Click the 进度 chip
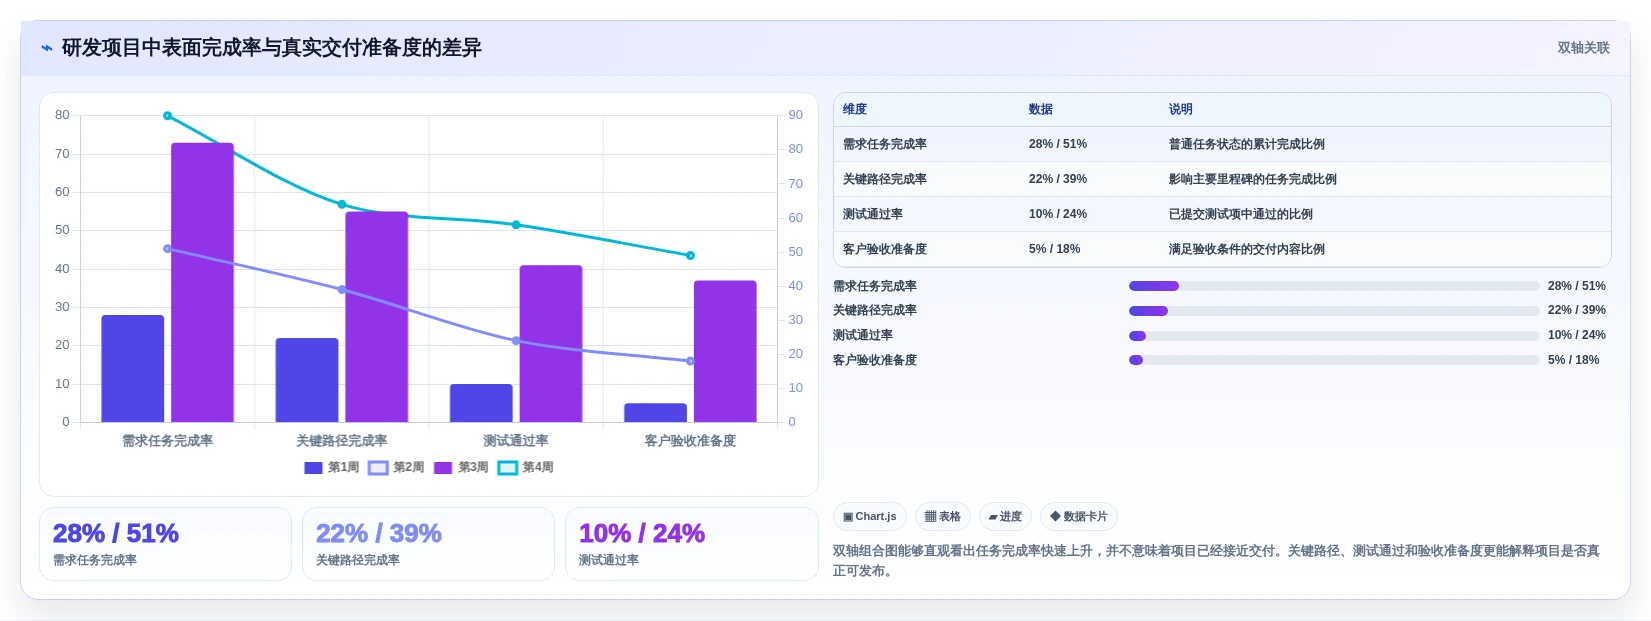 coord(1005,516)
